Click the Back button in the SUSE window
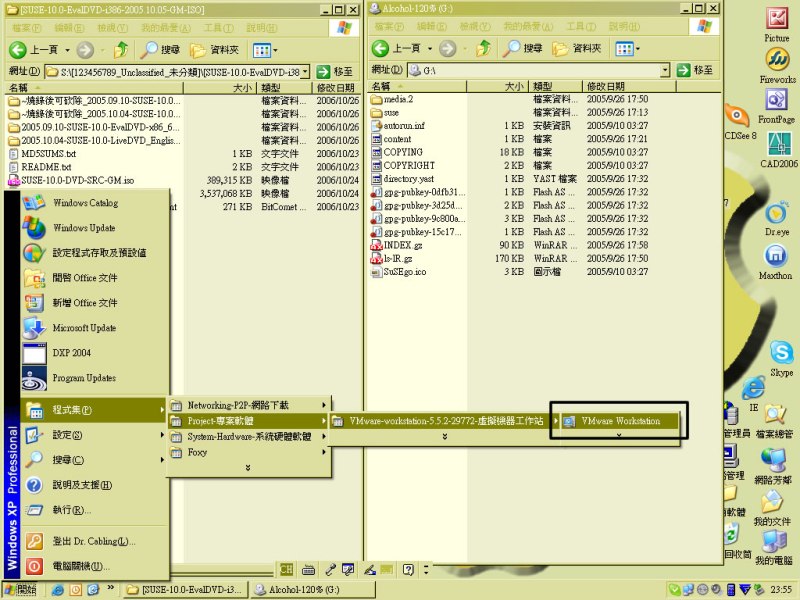The width and height of the screenshot is (800, 600). tap(33, 49)
